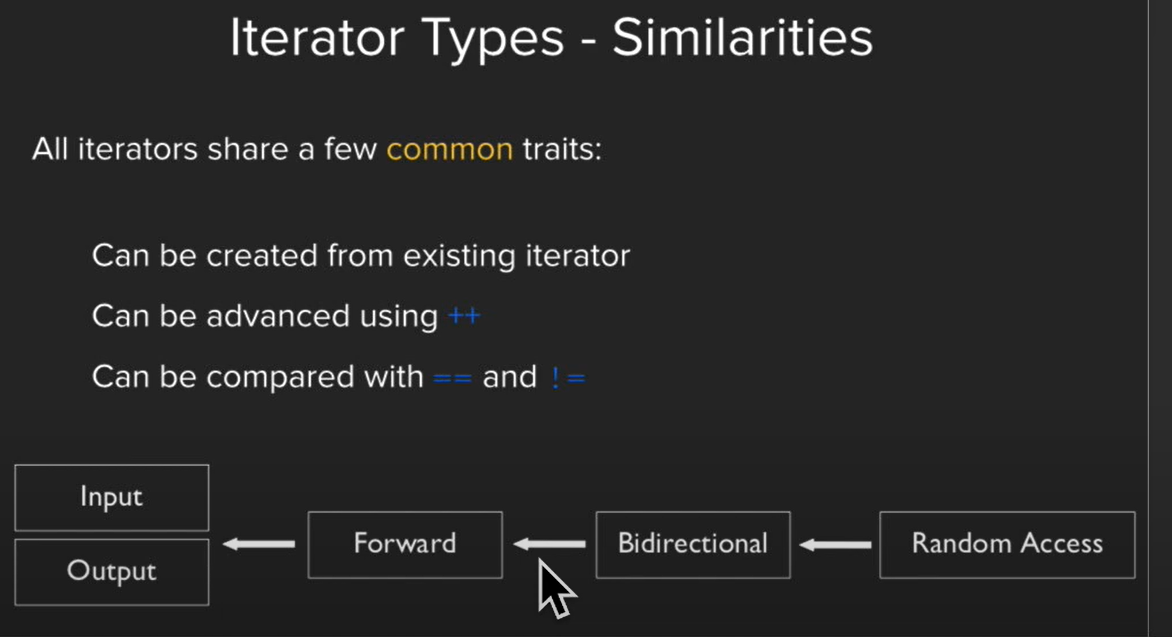The width and height of the screenshot is (1172, 637).
Task: Click the Random Access box
Action: (x=1006, y=544)
